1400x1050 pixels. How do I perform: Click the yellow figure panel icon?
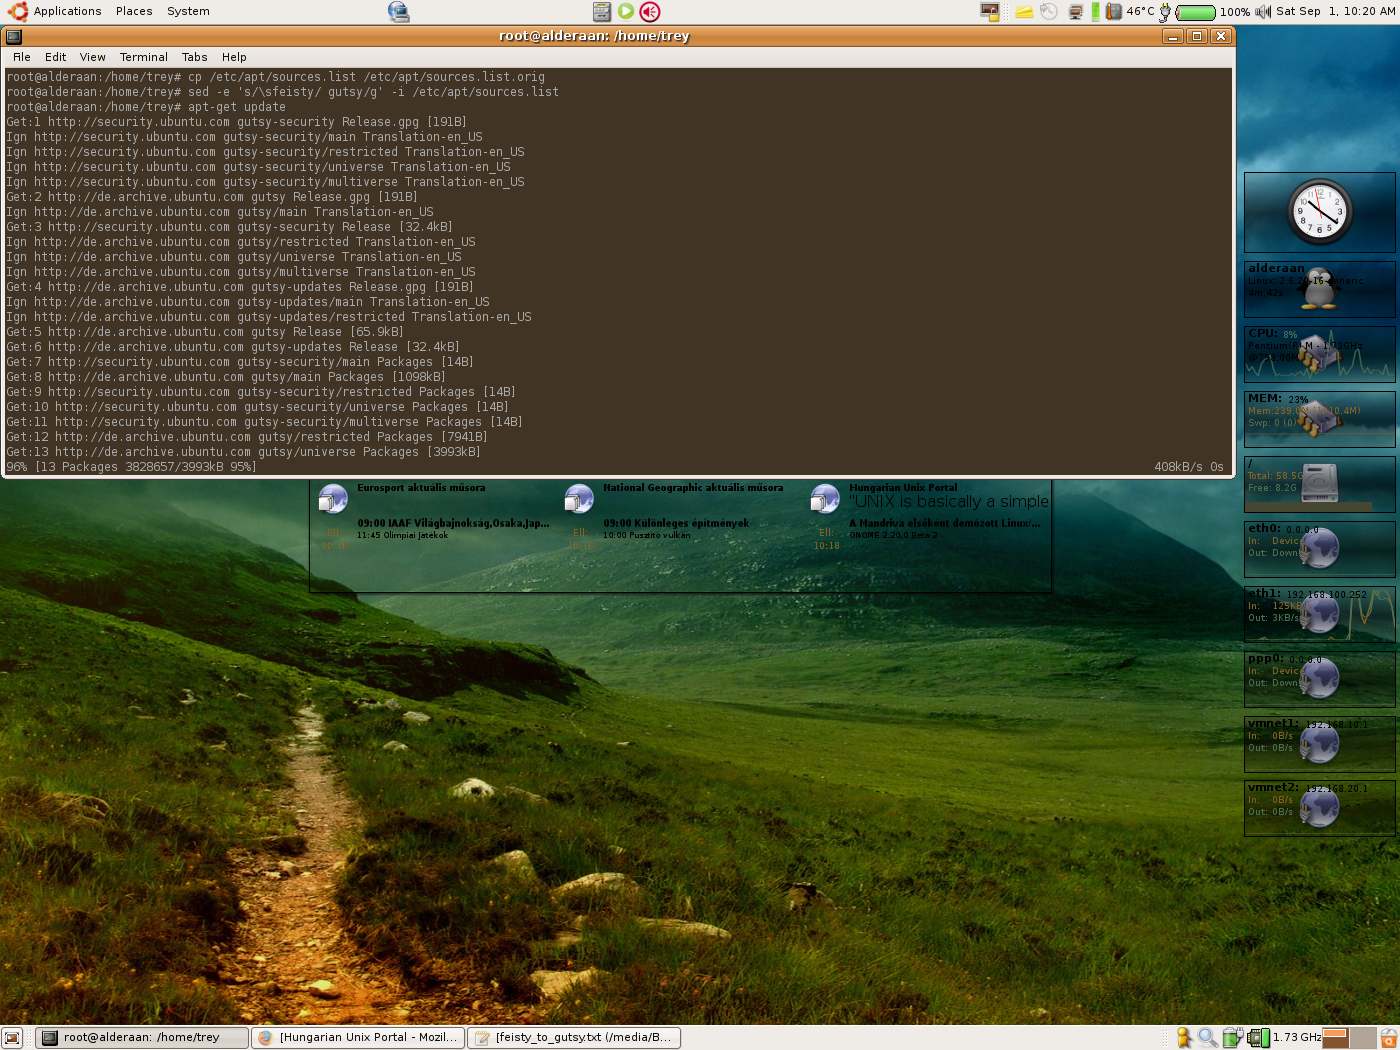coord(1184,1038)
